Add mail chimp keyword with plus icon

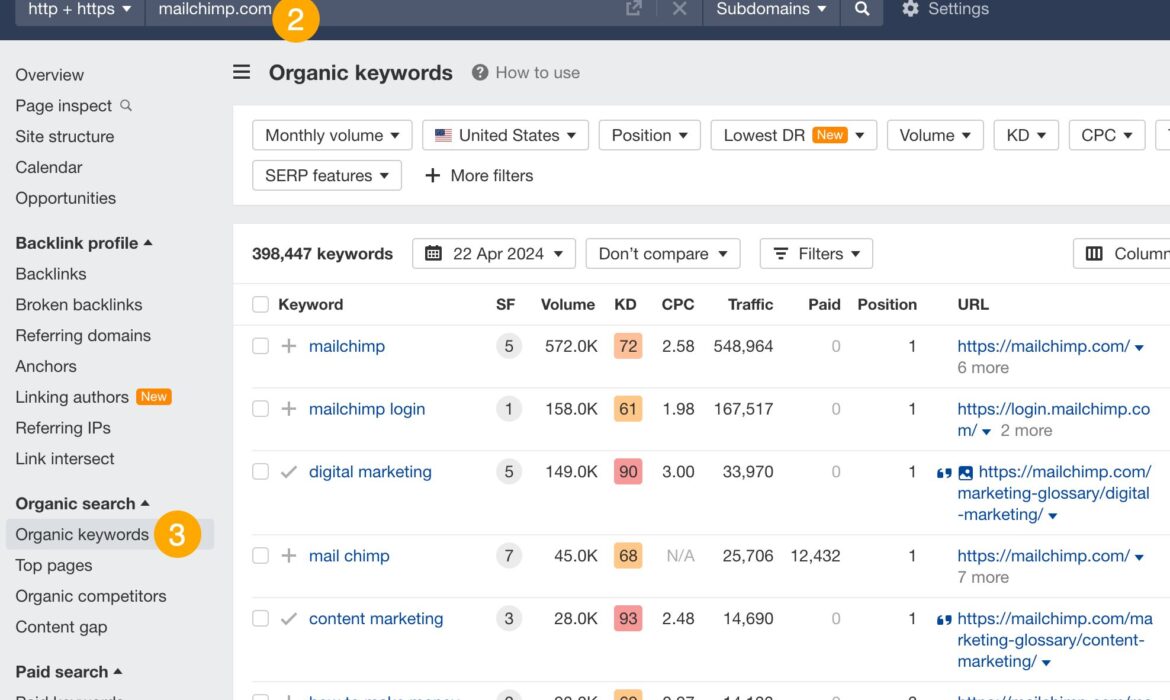coord(289,555)
